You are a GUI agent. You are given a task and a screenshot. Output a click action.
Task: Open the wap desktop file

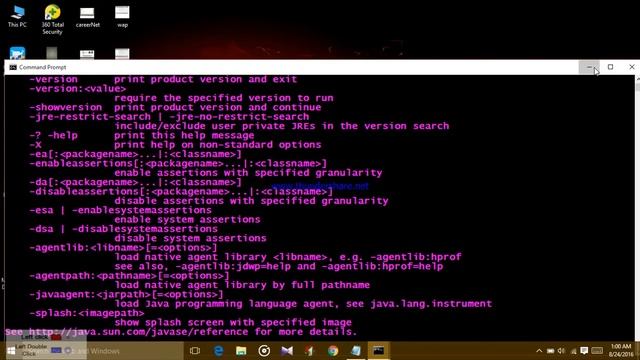[x=122, y=17]
